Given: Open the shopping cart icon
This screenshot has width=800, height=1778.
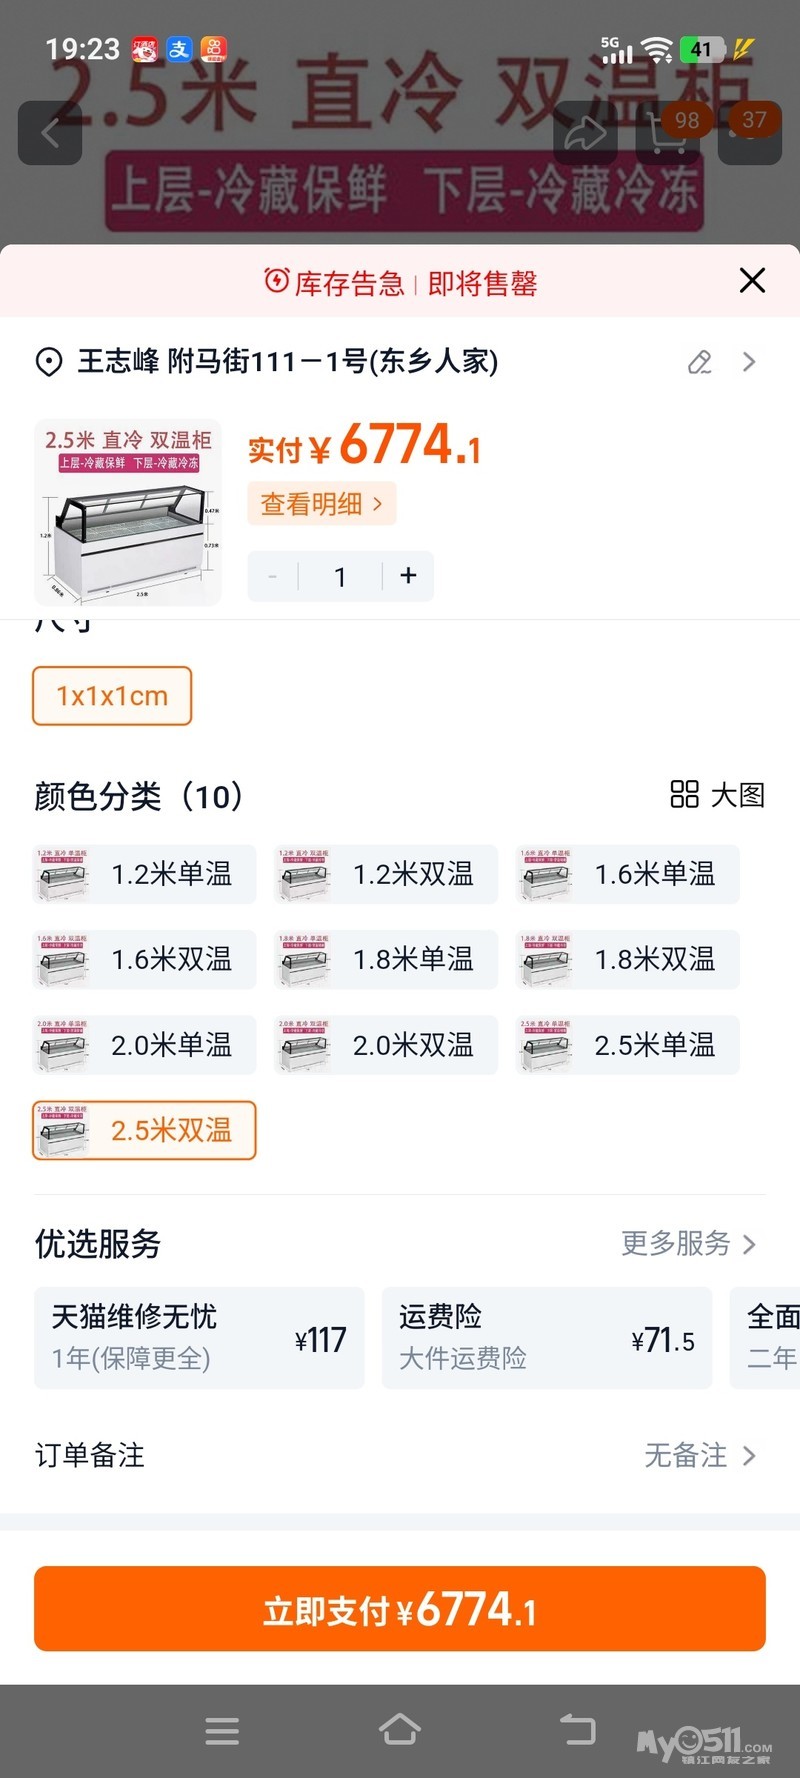Looking at the screenshot, I should (667, 133).
